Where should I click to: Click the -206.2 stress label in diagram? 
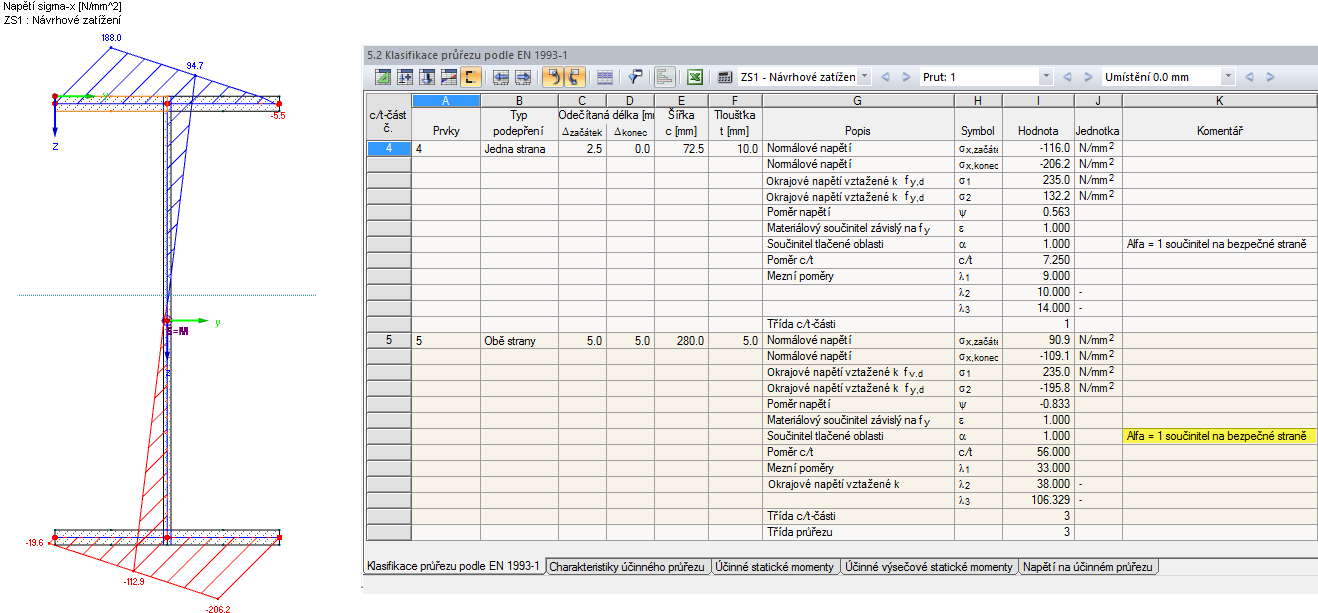[219, 608]
